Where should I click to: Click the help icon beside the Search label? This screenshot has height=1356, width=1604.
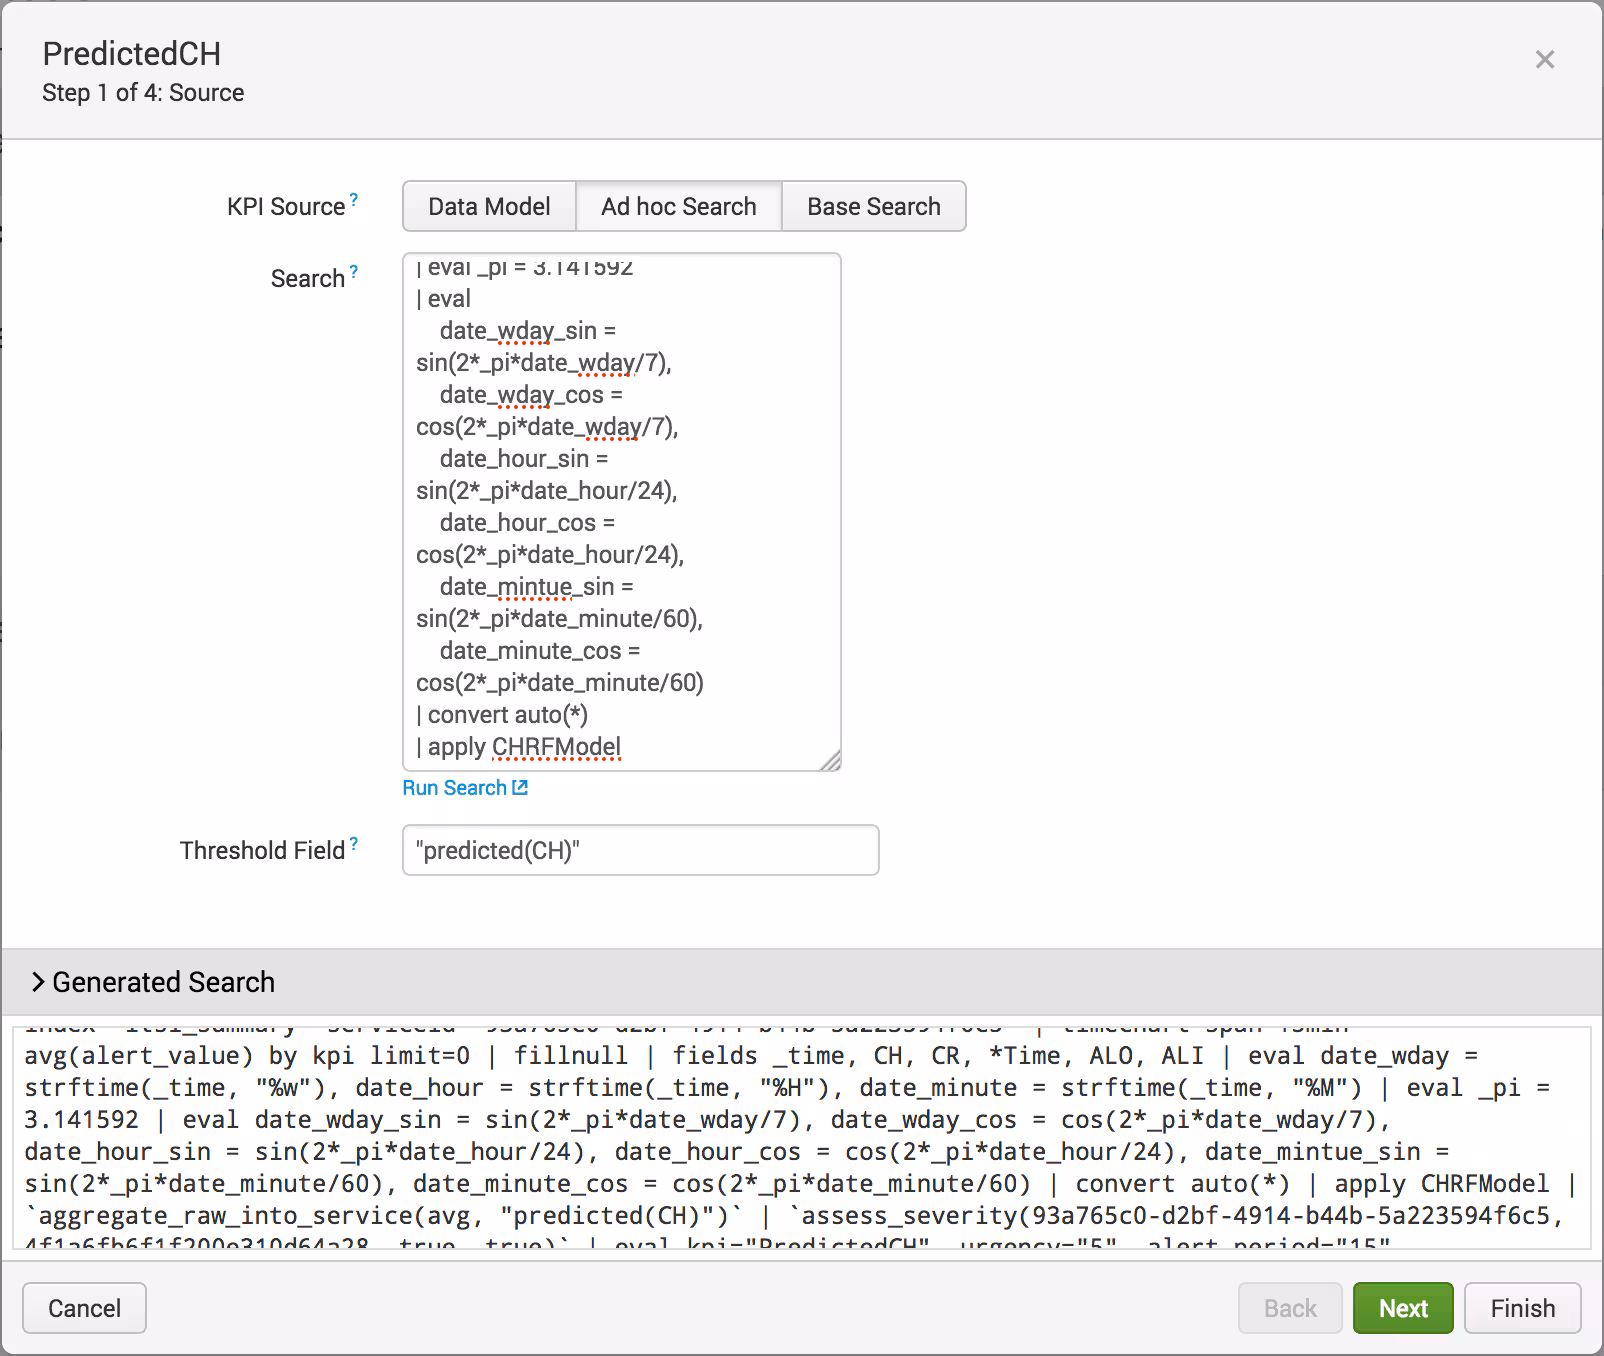pos(354,271)
